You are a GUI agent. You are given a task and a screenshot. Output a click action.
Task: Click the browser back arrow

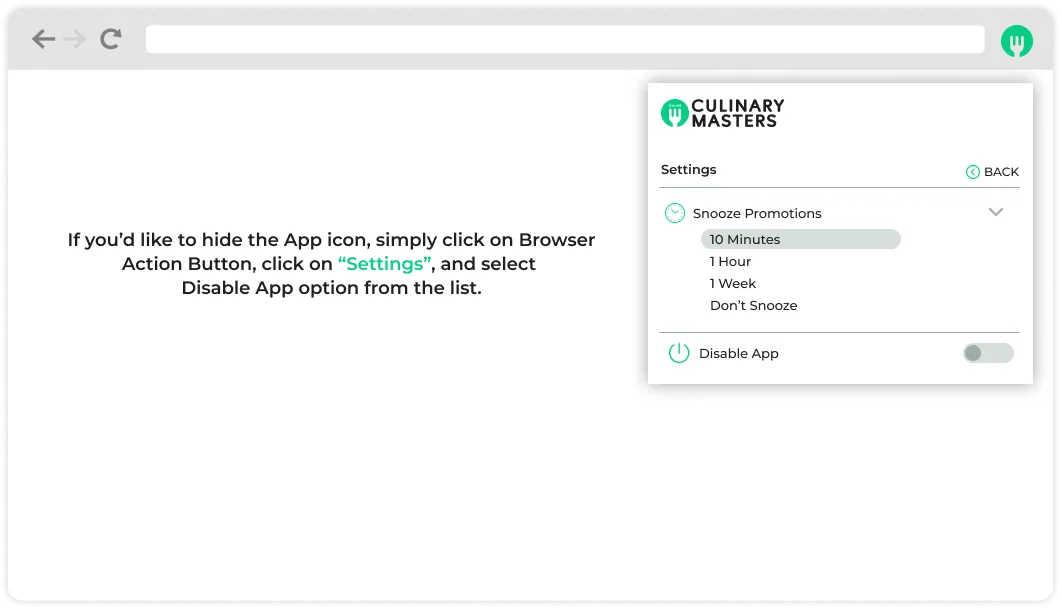[x=43, y=39]
